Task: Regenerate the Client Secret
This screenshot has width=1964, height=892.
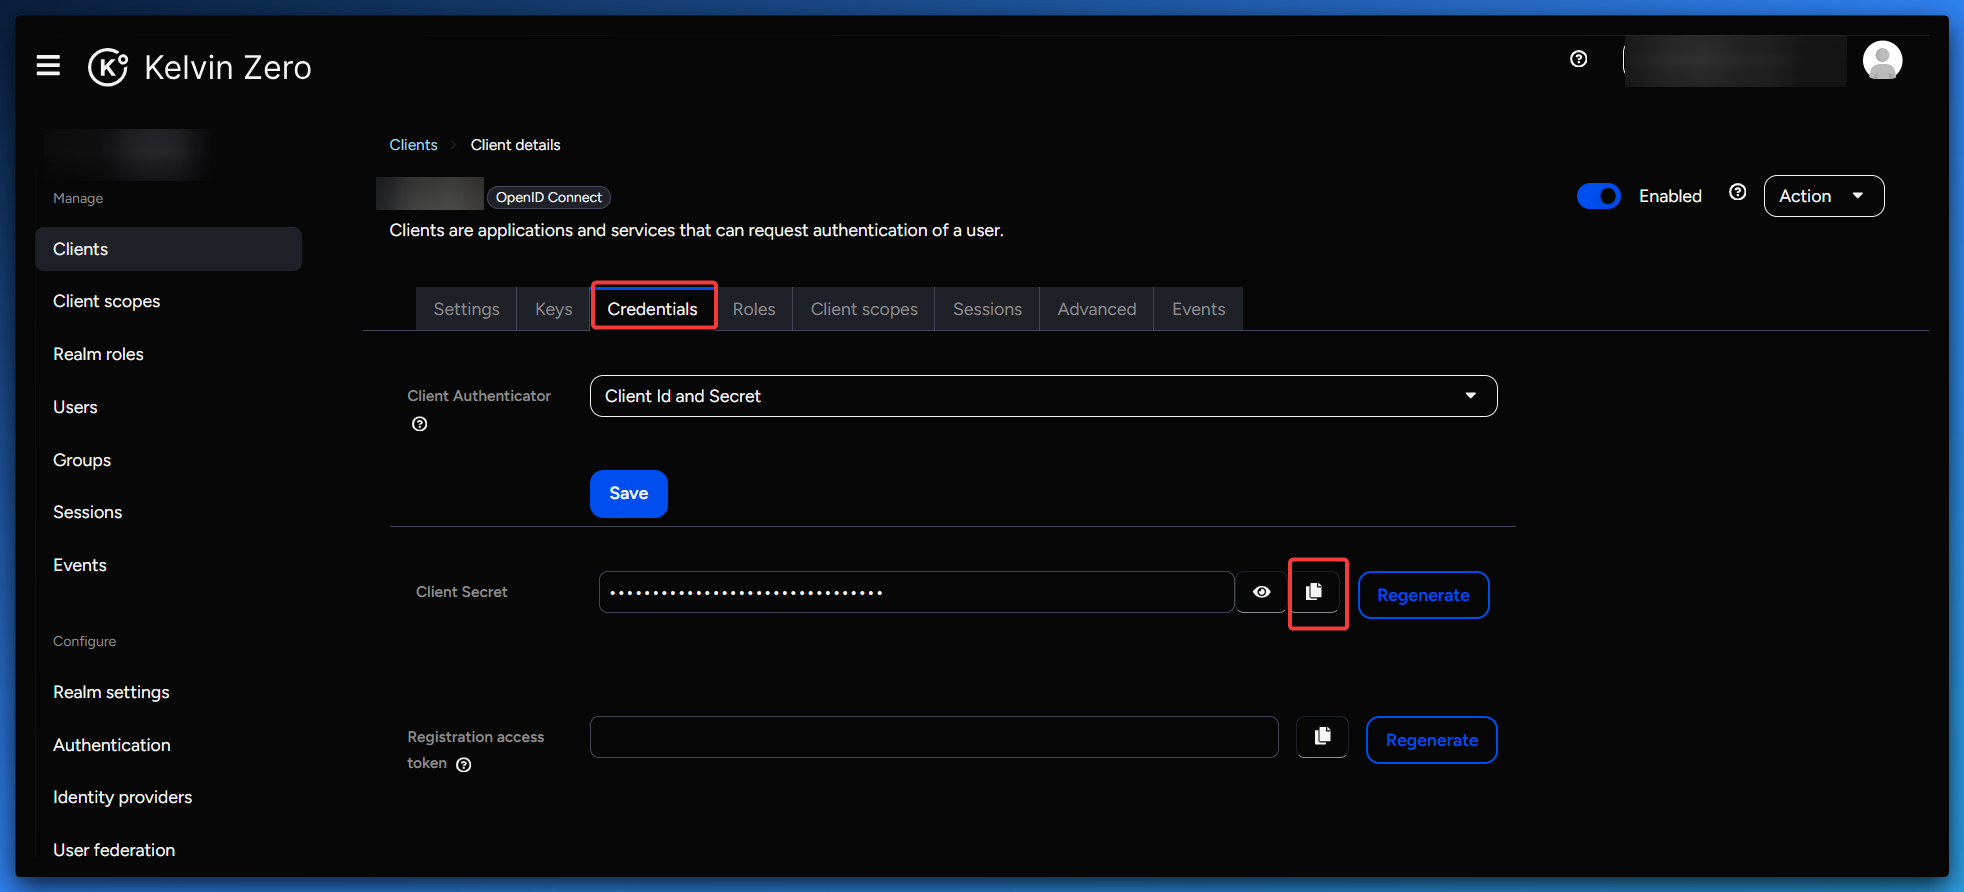Action: [1422, 595]
